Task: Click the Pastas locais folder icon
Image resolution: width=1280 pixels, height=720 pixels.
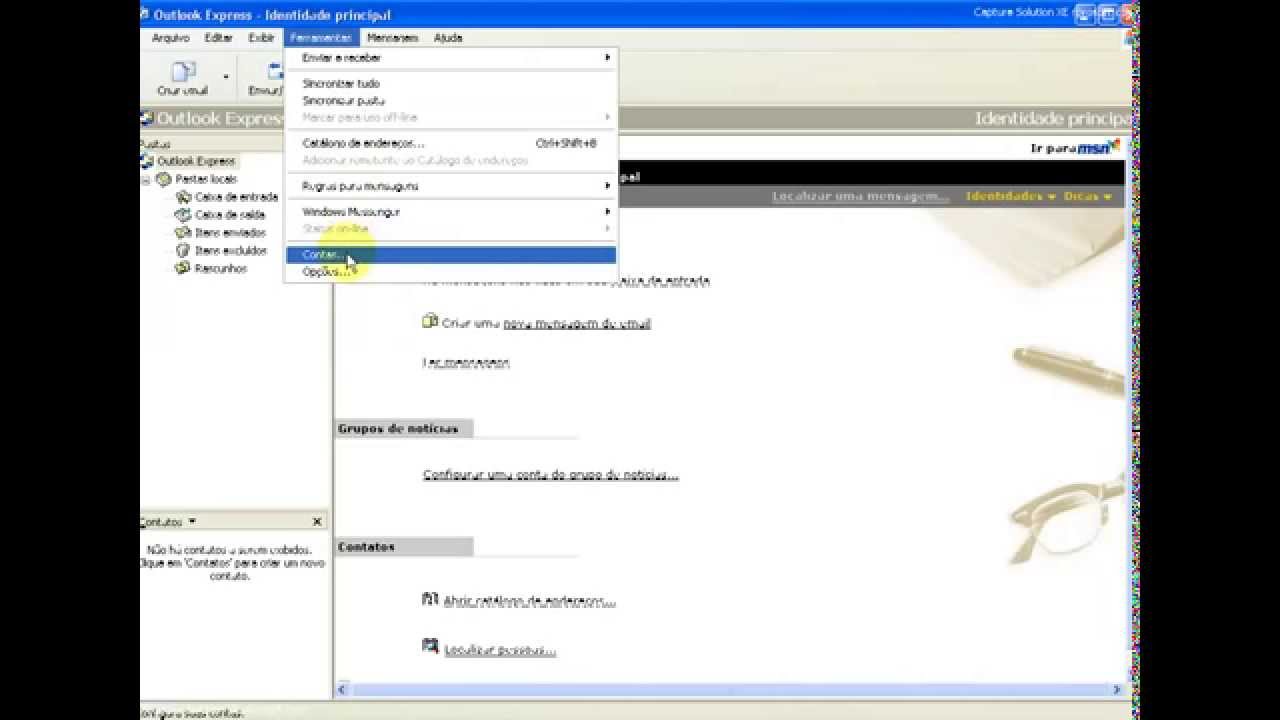Action: [x=164, y=179]
